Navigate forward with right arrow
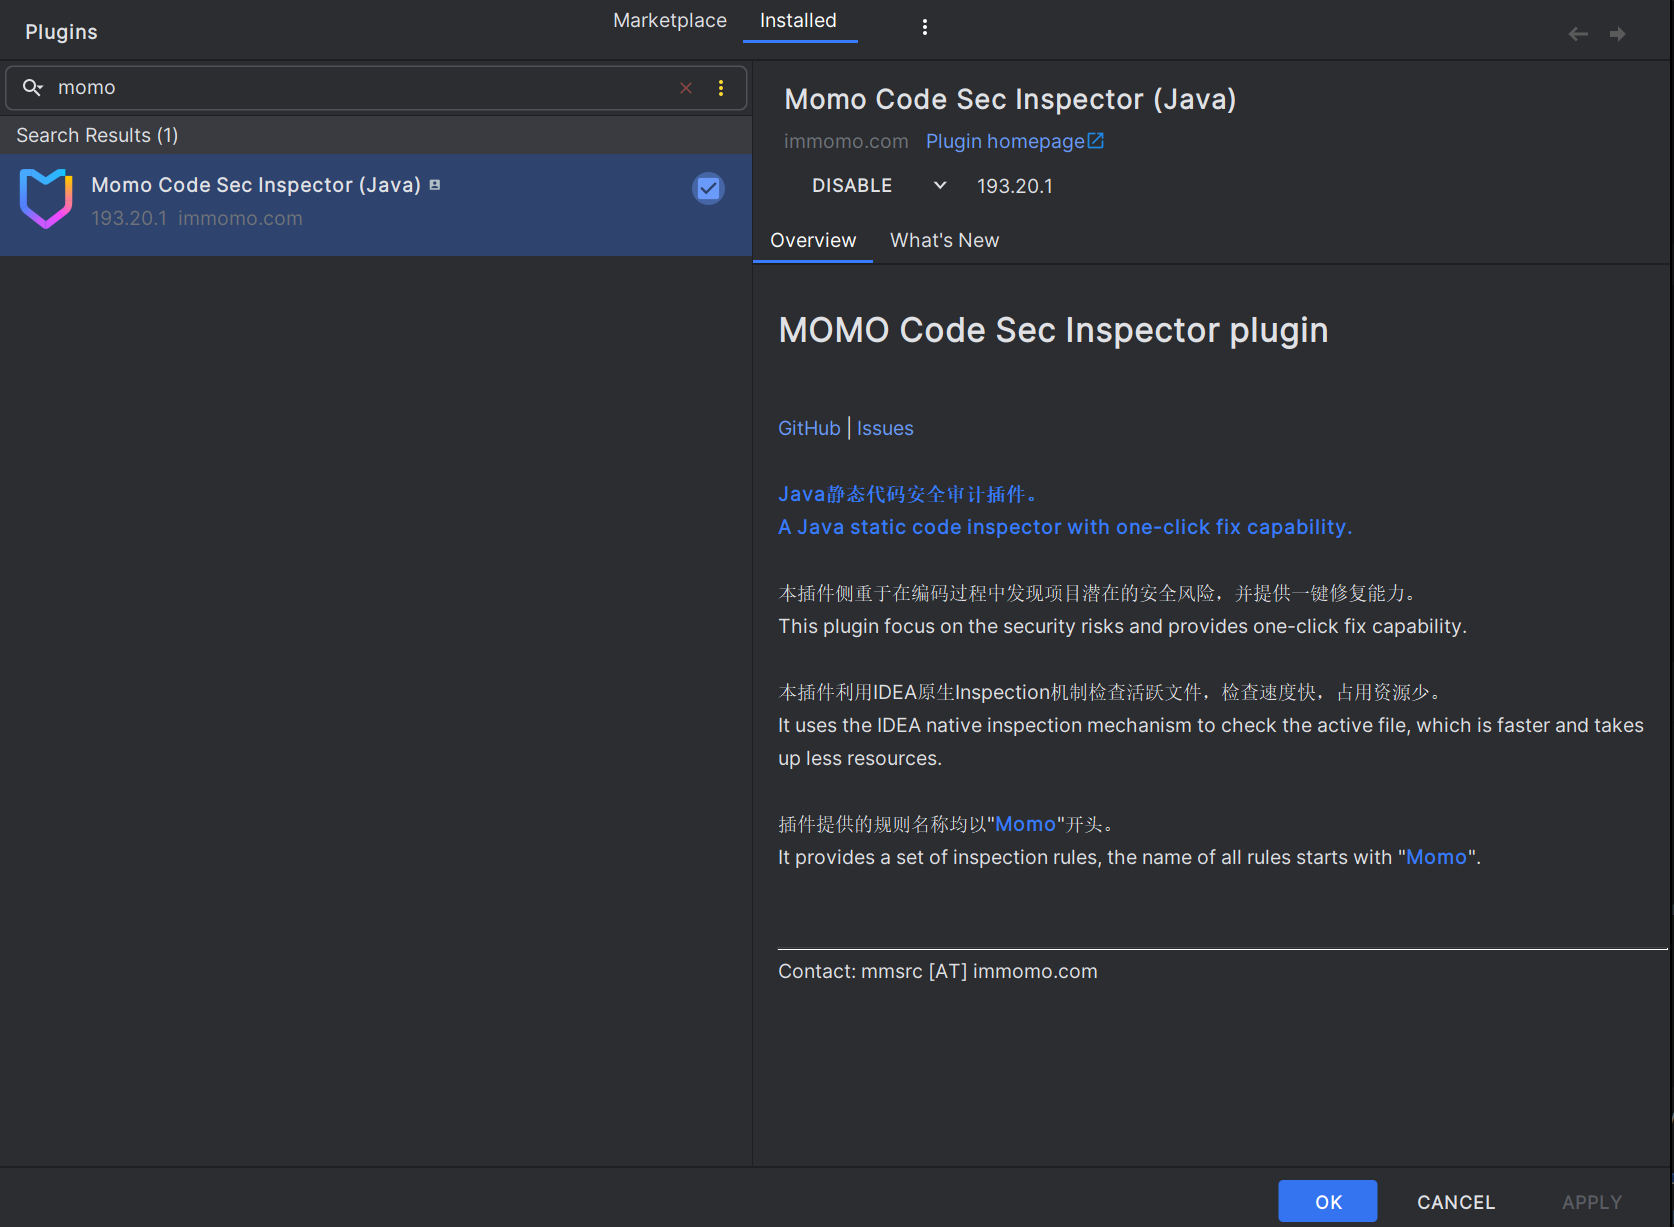Image resolution: width=1674 pixels, height=1227 pixels. 1617,34
